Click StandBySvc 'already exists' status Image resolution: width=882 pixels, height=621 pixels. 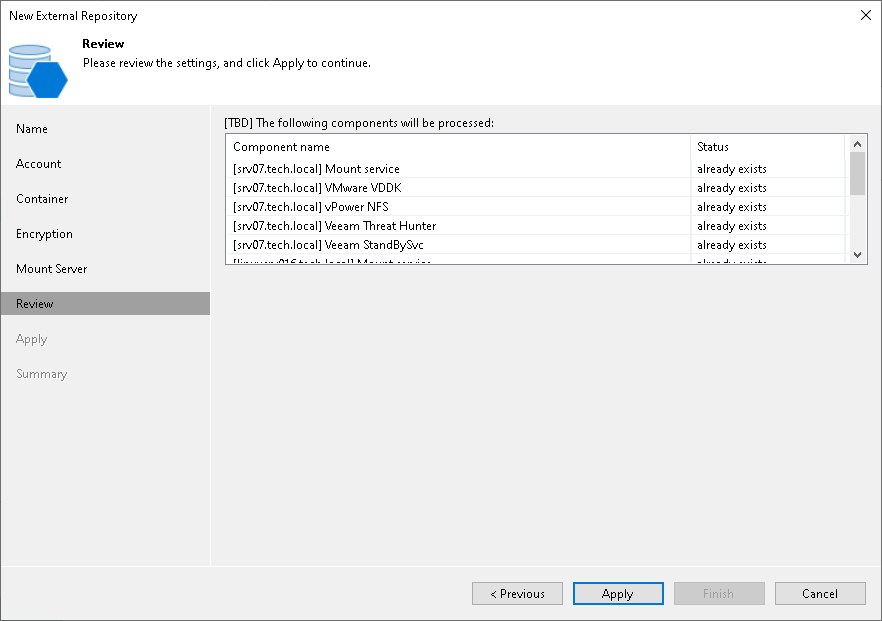732,245
